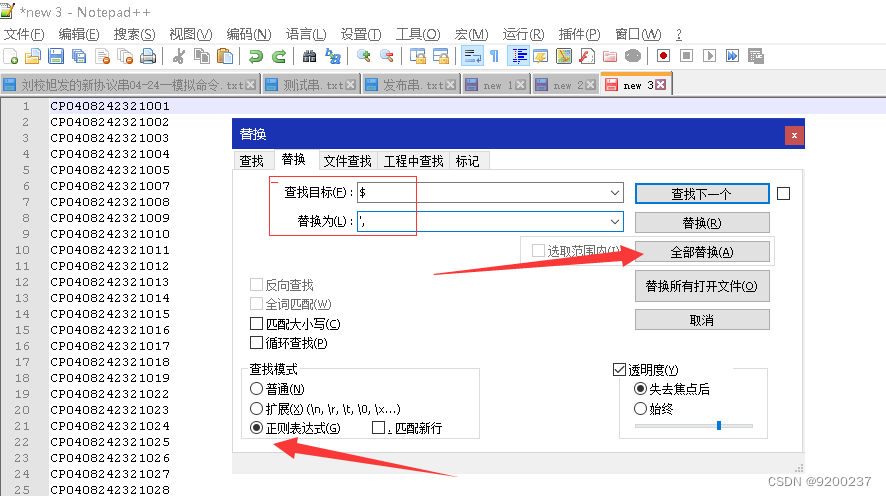Image resolution: width=886 pixels, height=496 pixels.
Task: Tick checkbox beside 查找下一个 button
Action: [x=783, y=194]
